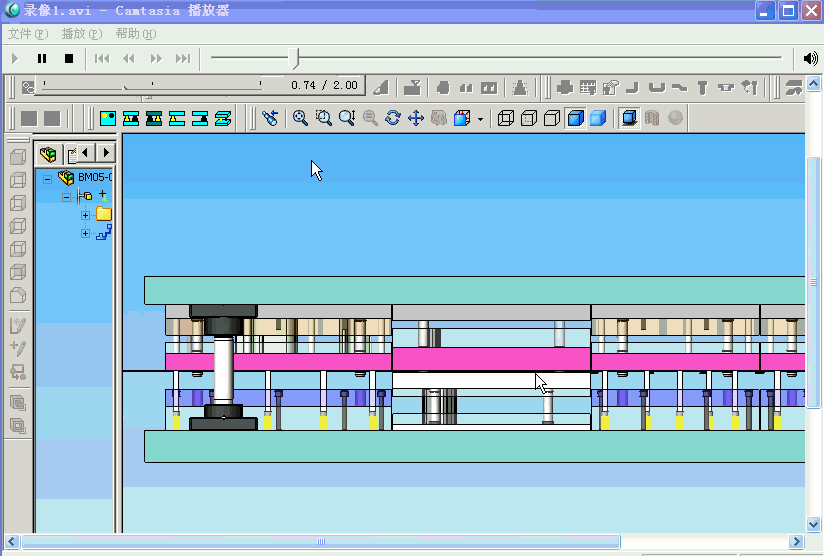Click the vertical scrollbar up arrow
The image size is (824, 556).
[x=813, y=83]
